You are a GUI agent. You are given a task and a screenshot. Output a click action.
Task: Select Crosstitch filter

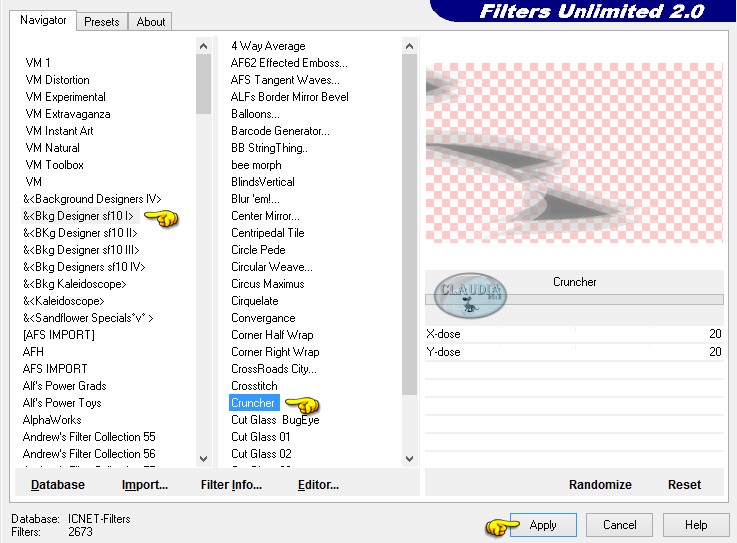254,386
